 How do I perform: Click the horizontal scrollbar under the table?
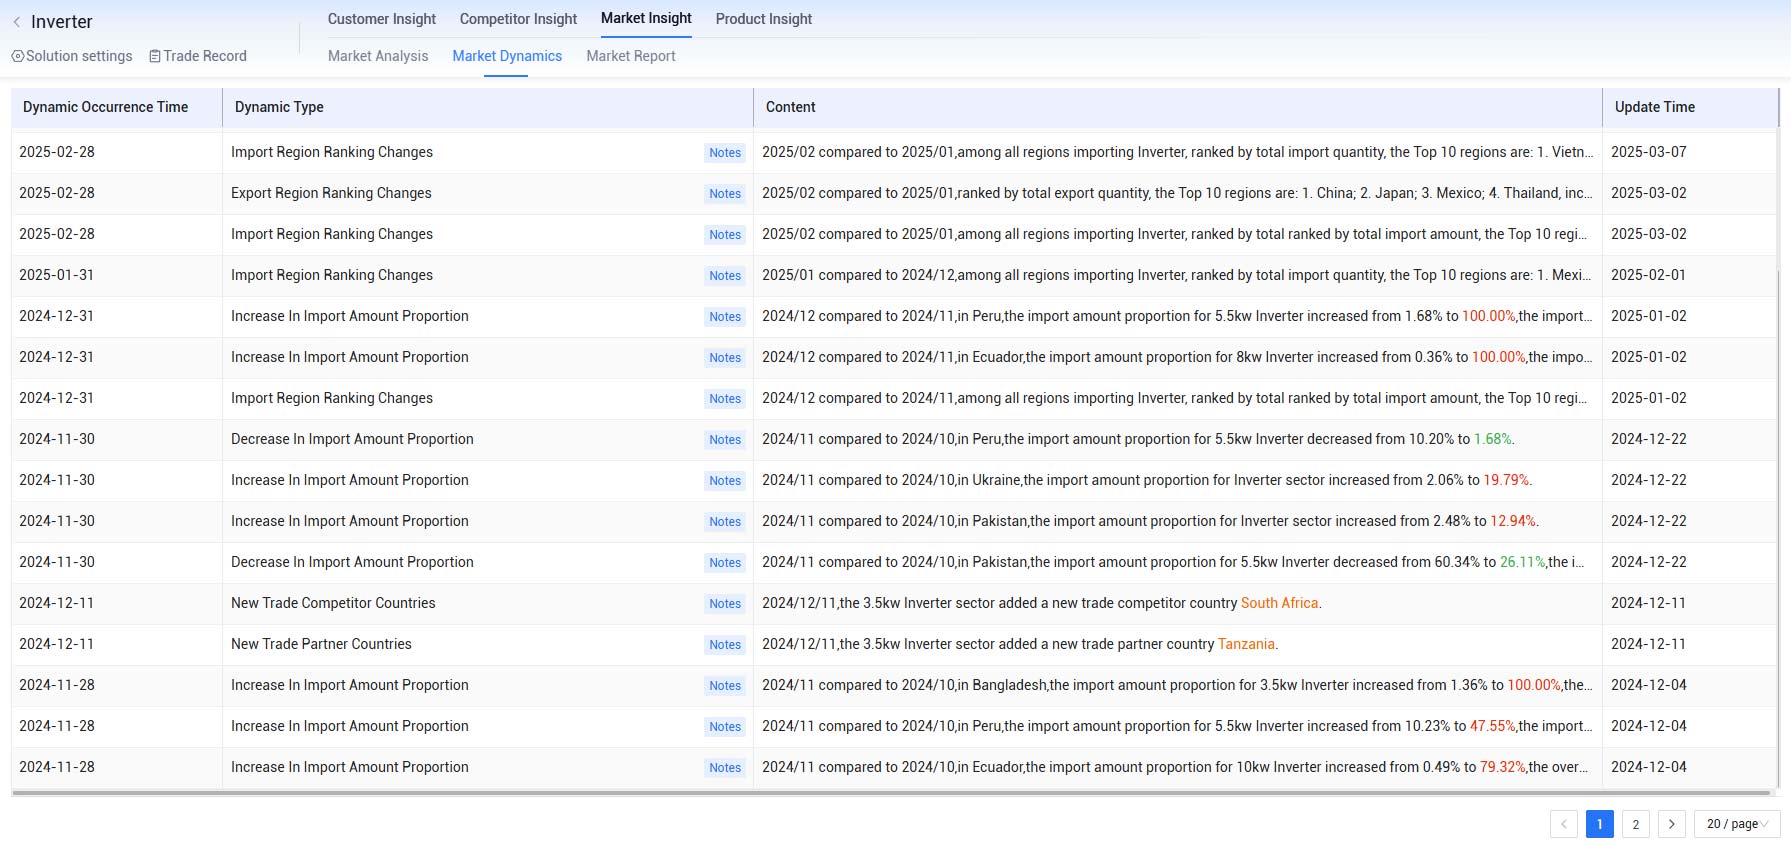tap(890, 793)
